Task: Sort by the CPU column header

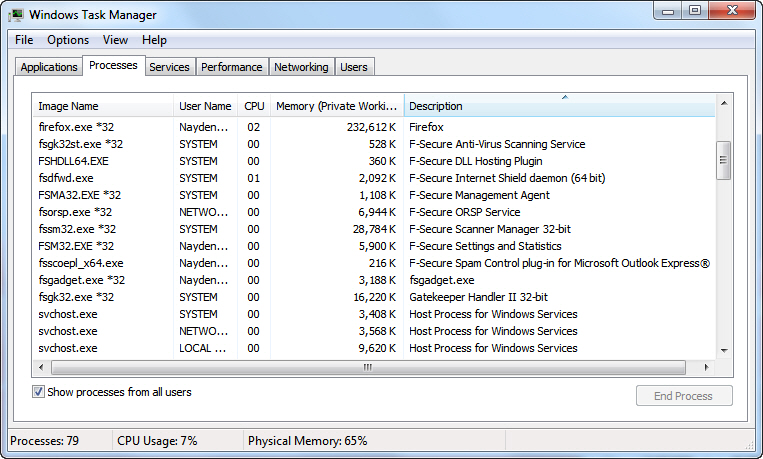Action: [254, 106]
